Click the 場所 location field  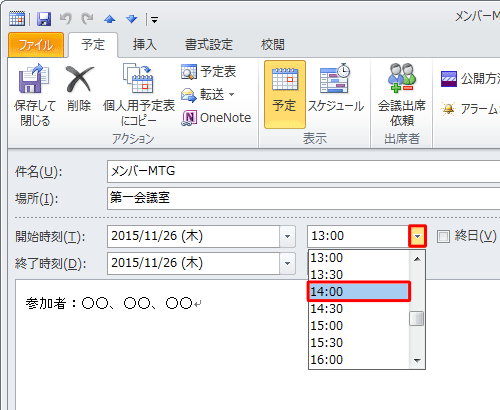click(x=303, y=198)
